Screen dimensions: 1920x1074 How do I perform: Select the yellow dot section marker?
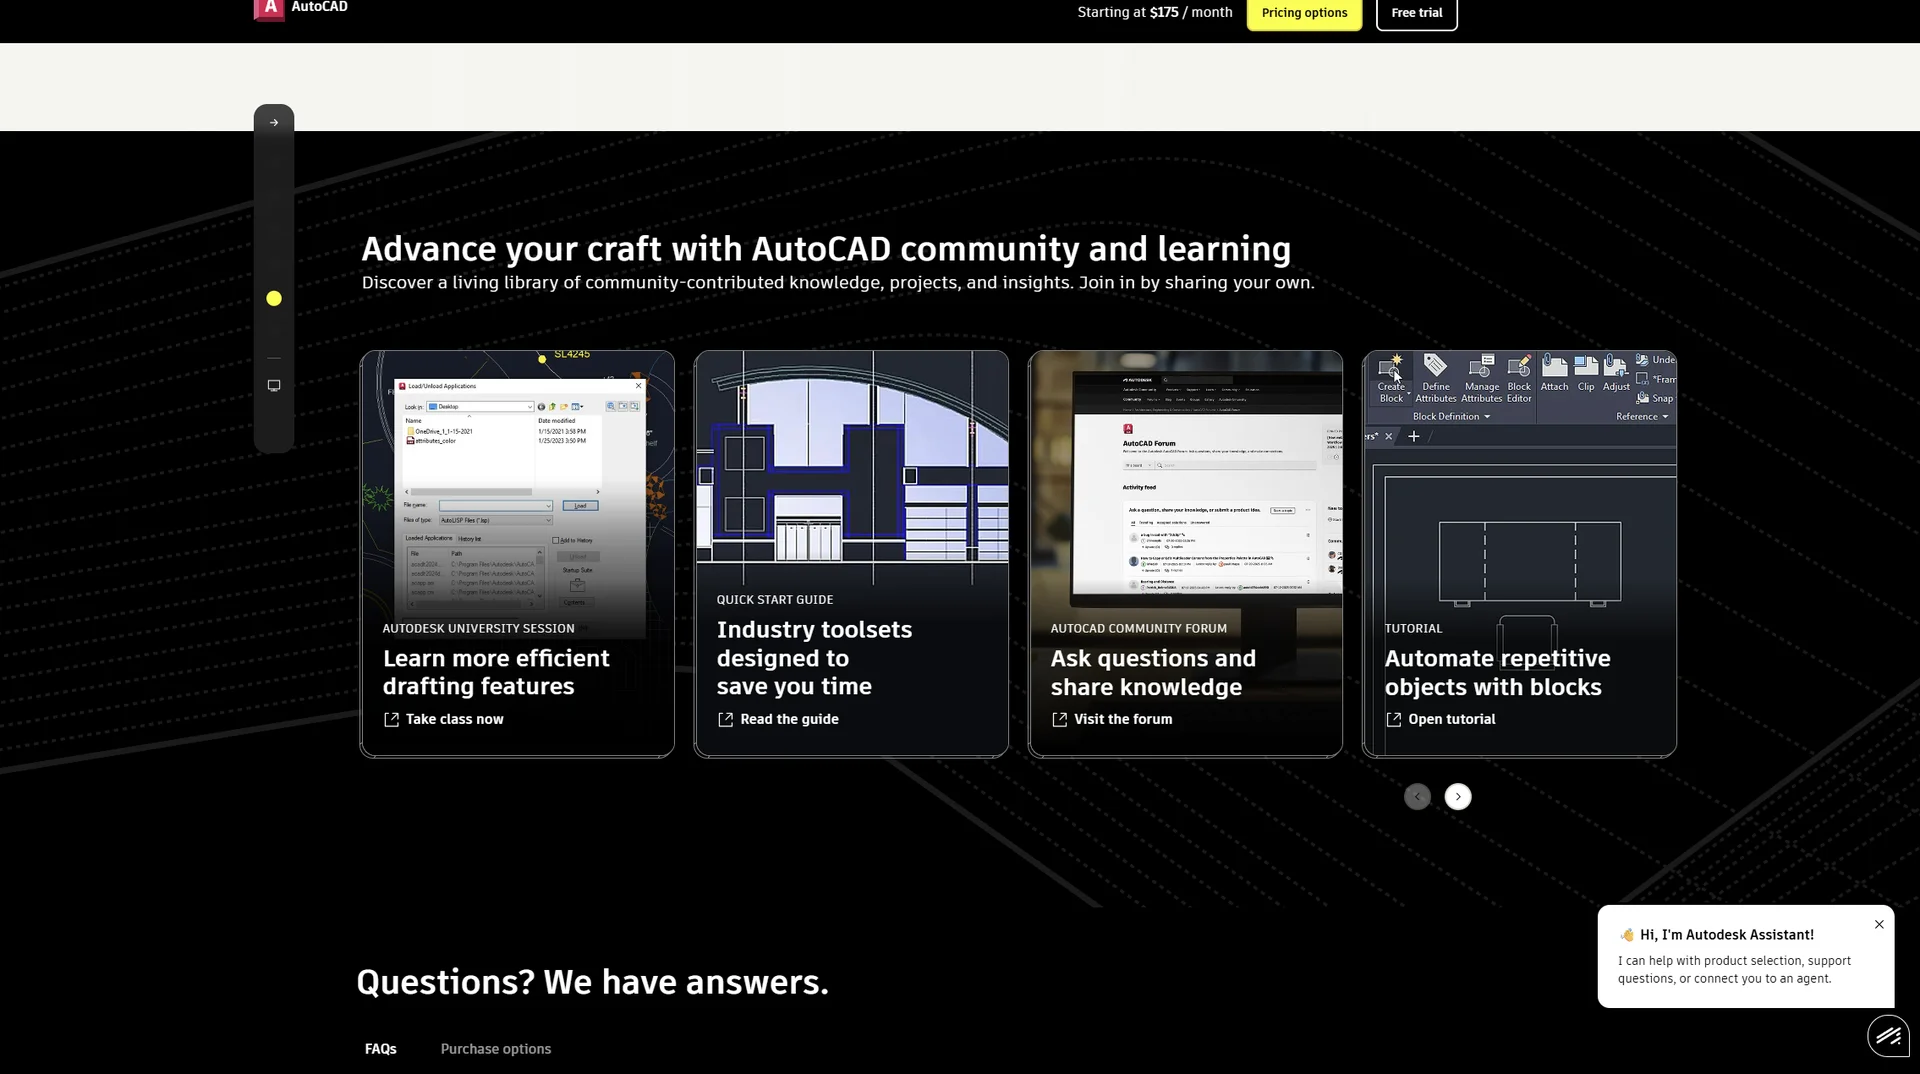[274, 299]
